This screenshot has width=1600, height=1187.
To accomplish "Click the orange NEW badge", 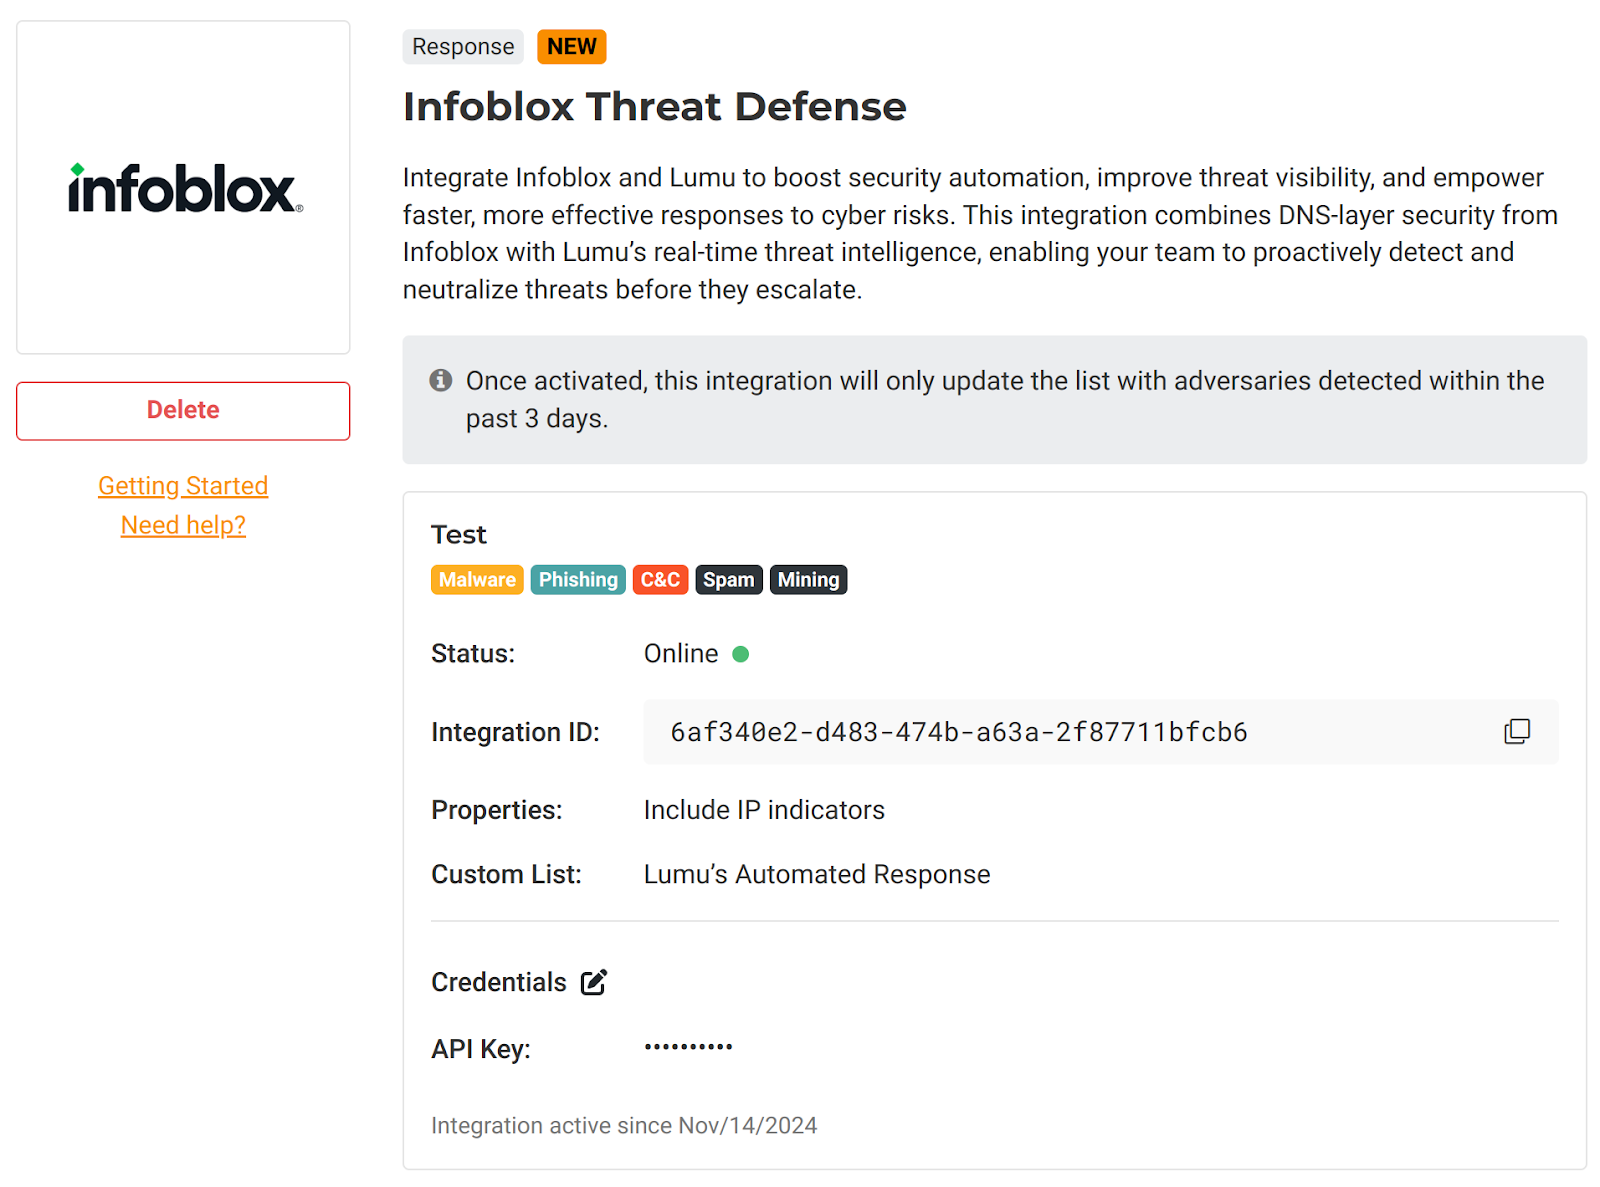I will click(x=571, y=47).
